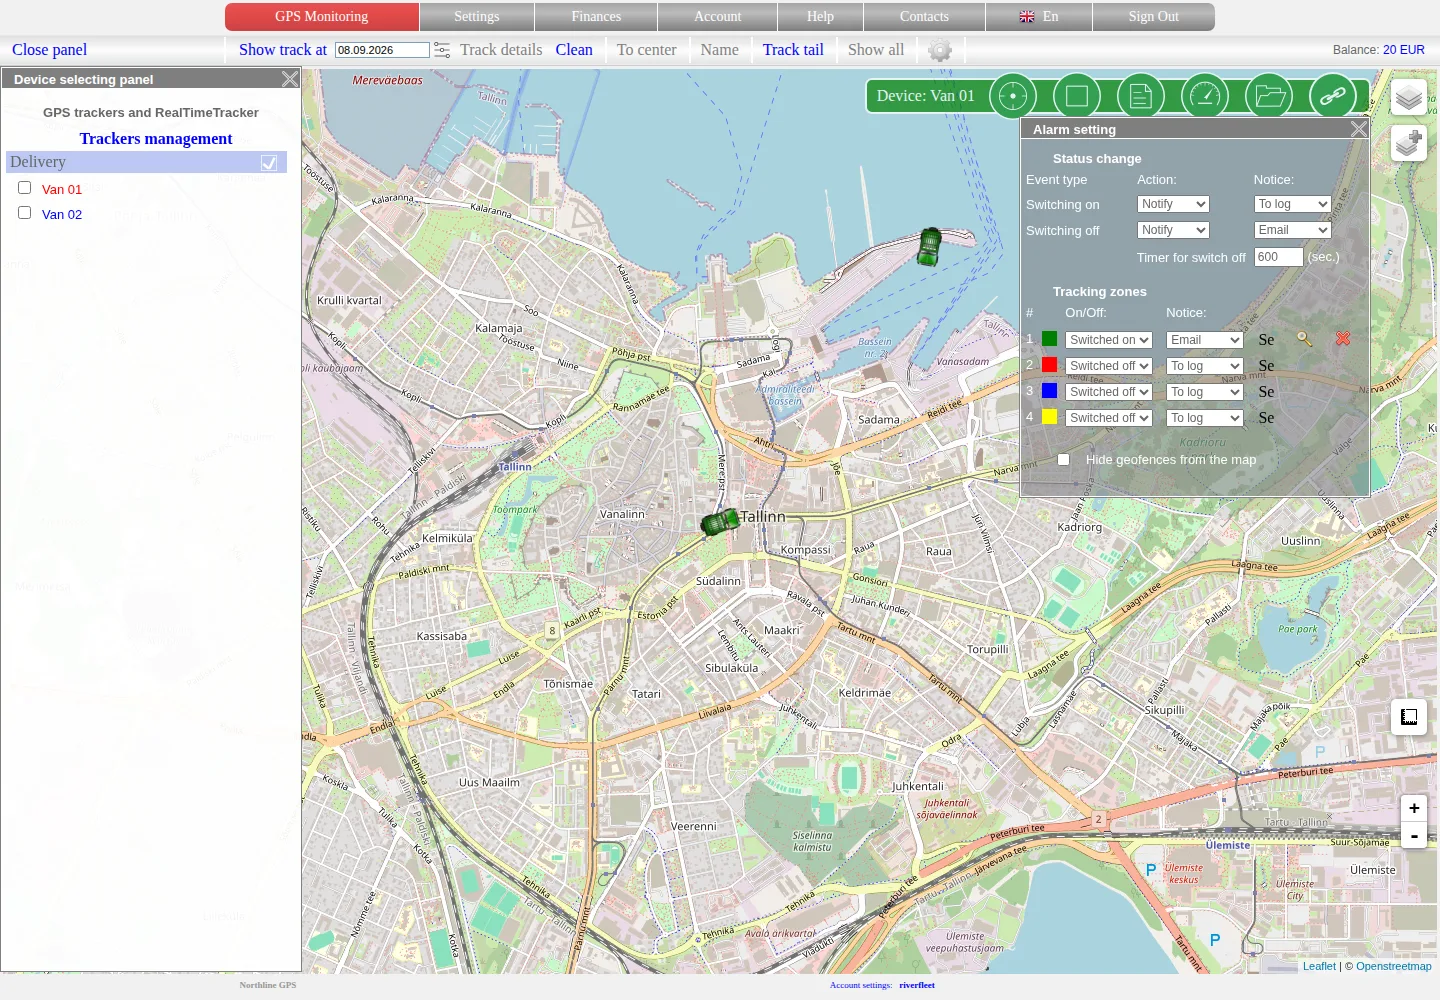This screenshot has height=1000, width=1440.
Task: Open the folder icon in device toolbar
Action: tap(1269, 96)
